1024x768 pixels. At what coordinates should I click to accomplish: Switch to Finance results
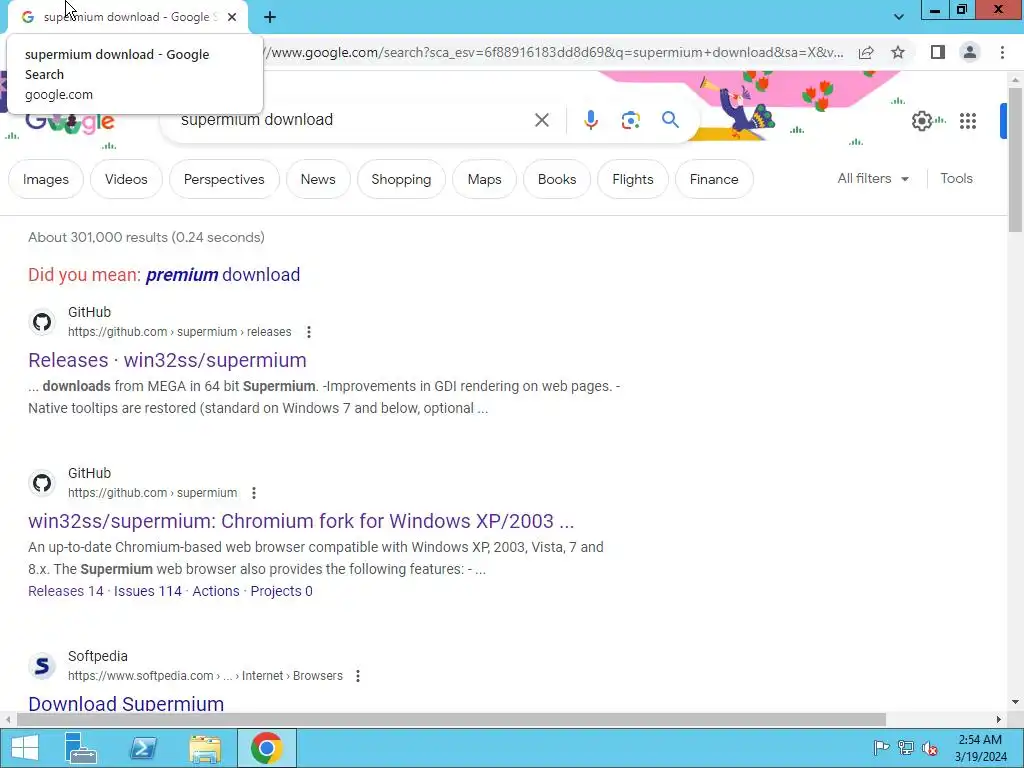(x=714, y=179)
